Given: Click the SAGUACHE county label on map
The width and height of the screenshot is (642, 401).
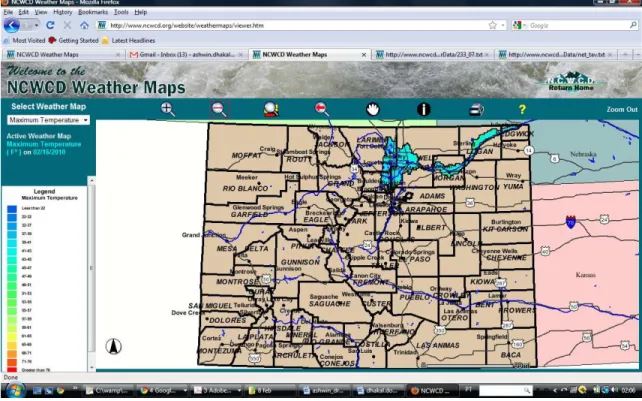Looking at the screenshot, I should [330, 304].
